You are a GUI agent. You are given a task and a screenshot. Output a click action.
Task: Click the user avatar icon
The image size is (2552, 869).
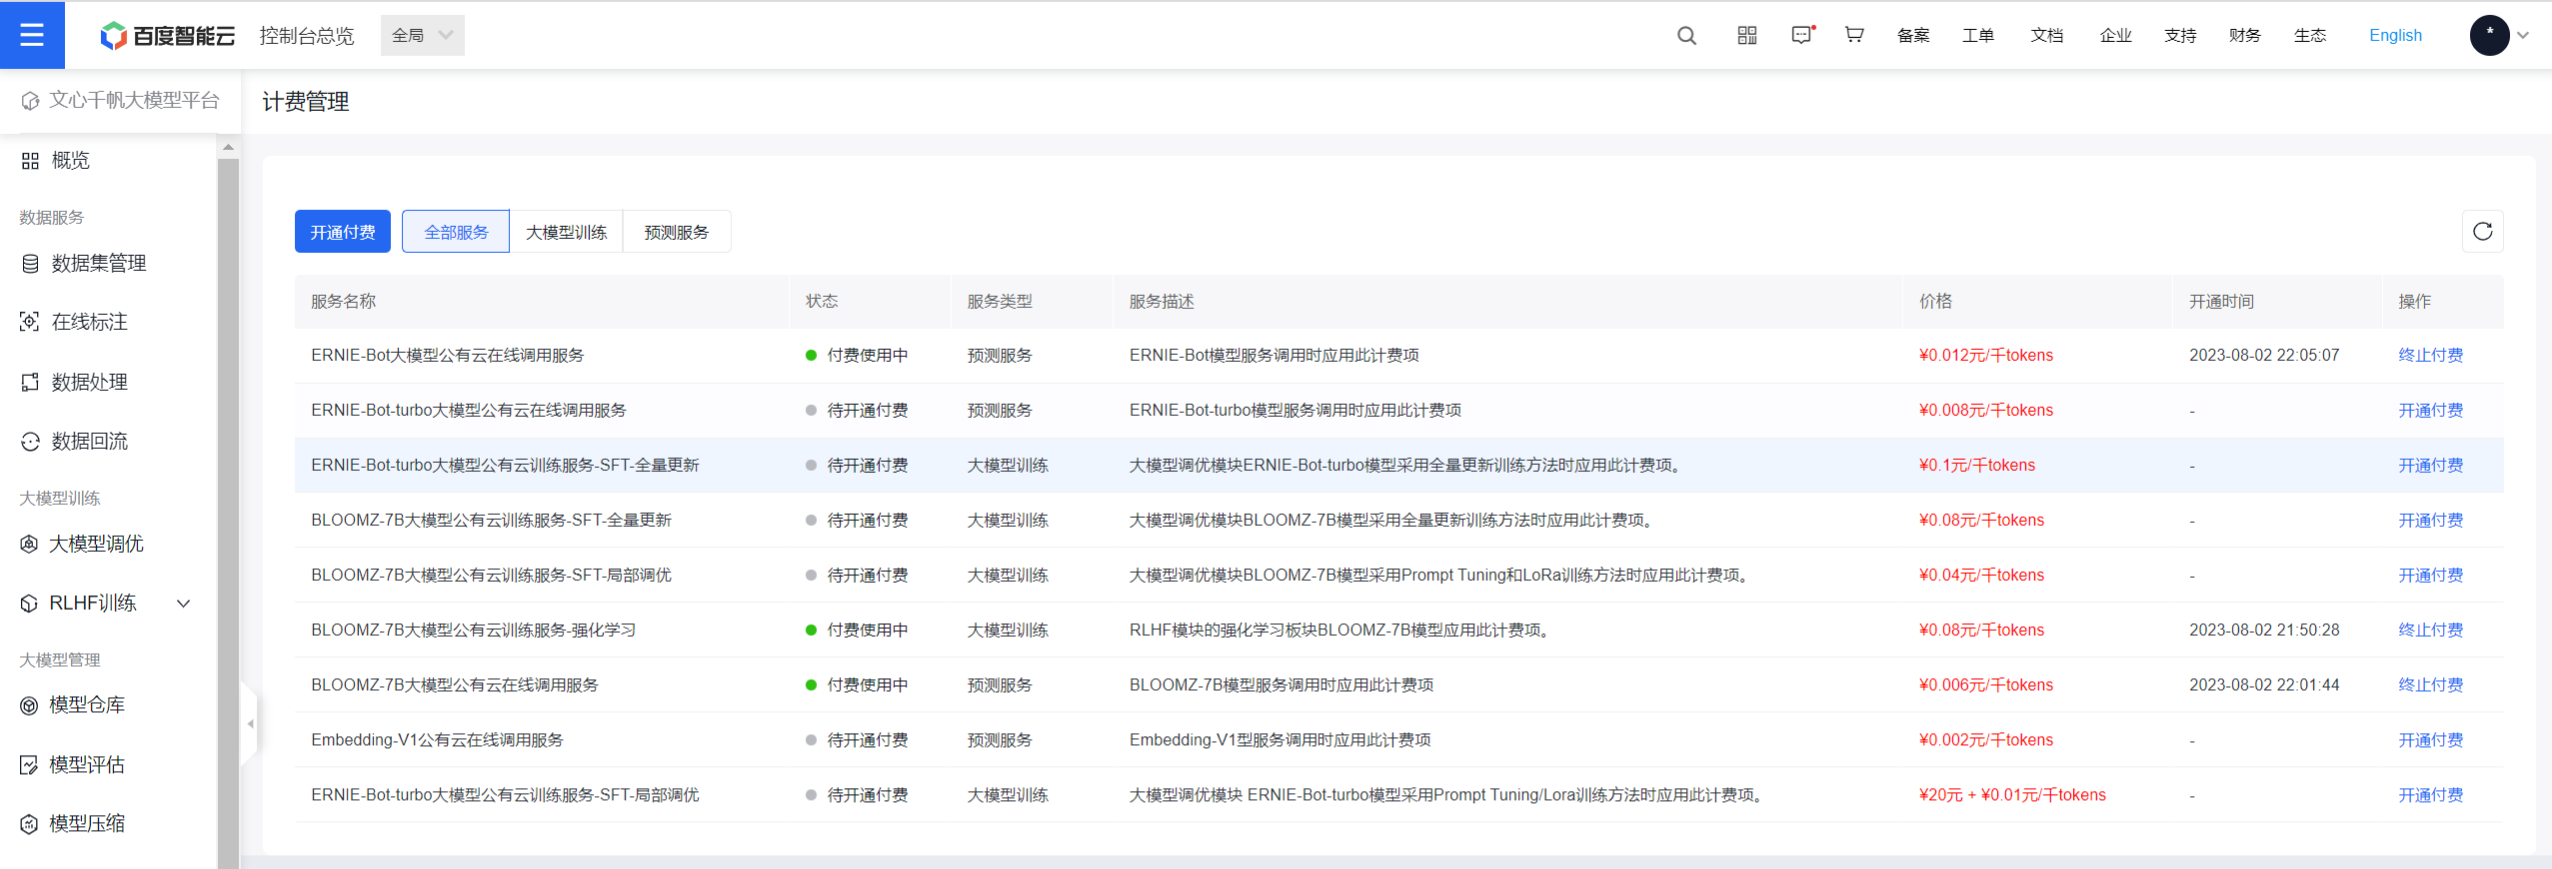pos(2489,35)
